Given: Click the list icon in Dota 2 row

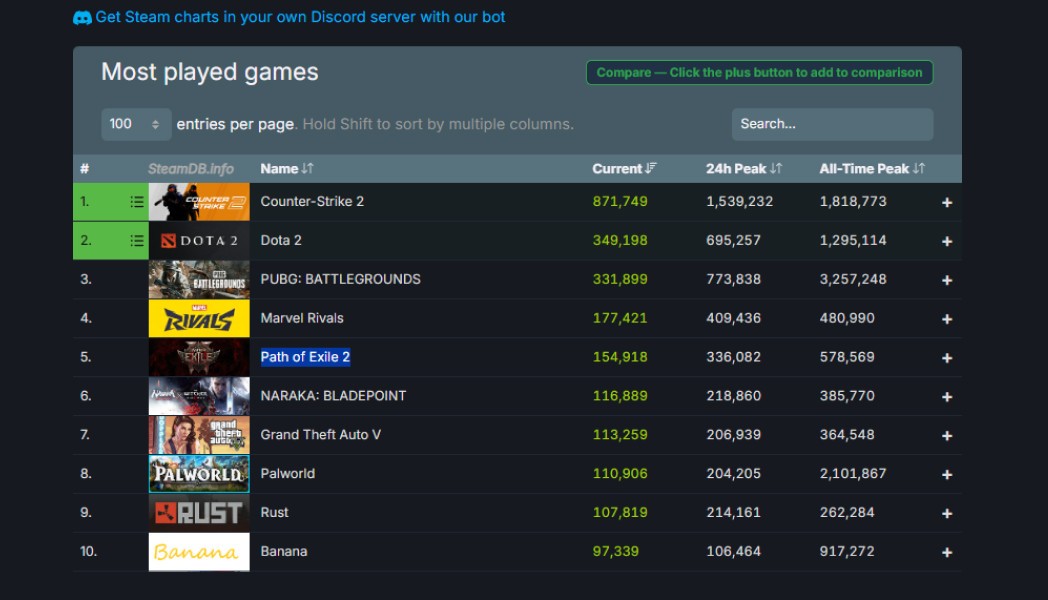Looking at the screenshot, I should (x=136, y=241).
